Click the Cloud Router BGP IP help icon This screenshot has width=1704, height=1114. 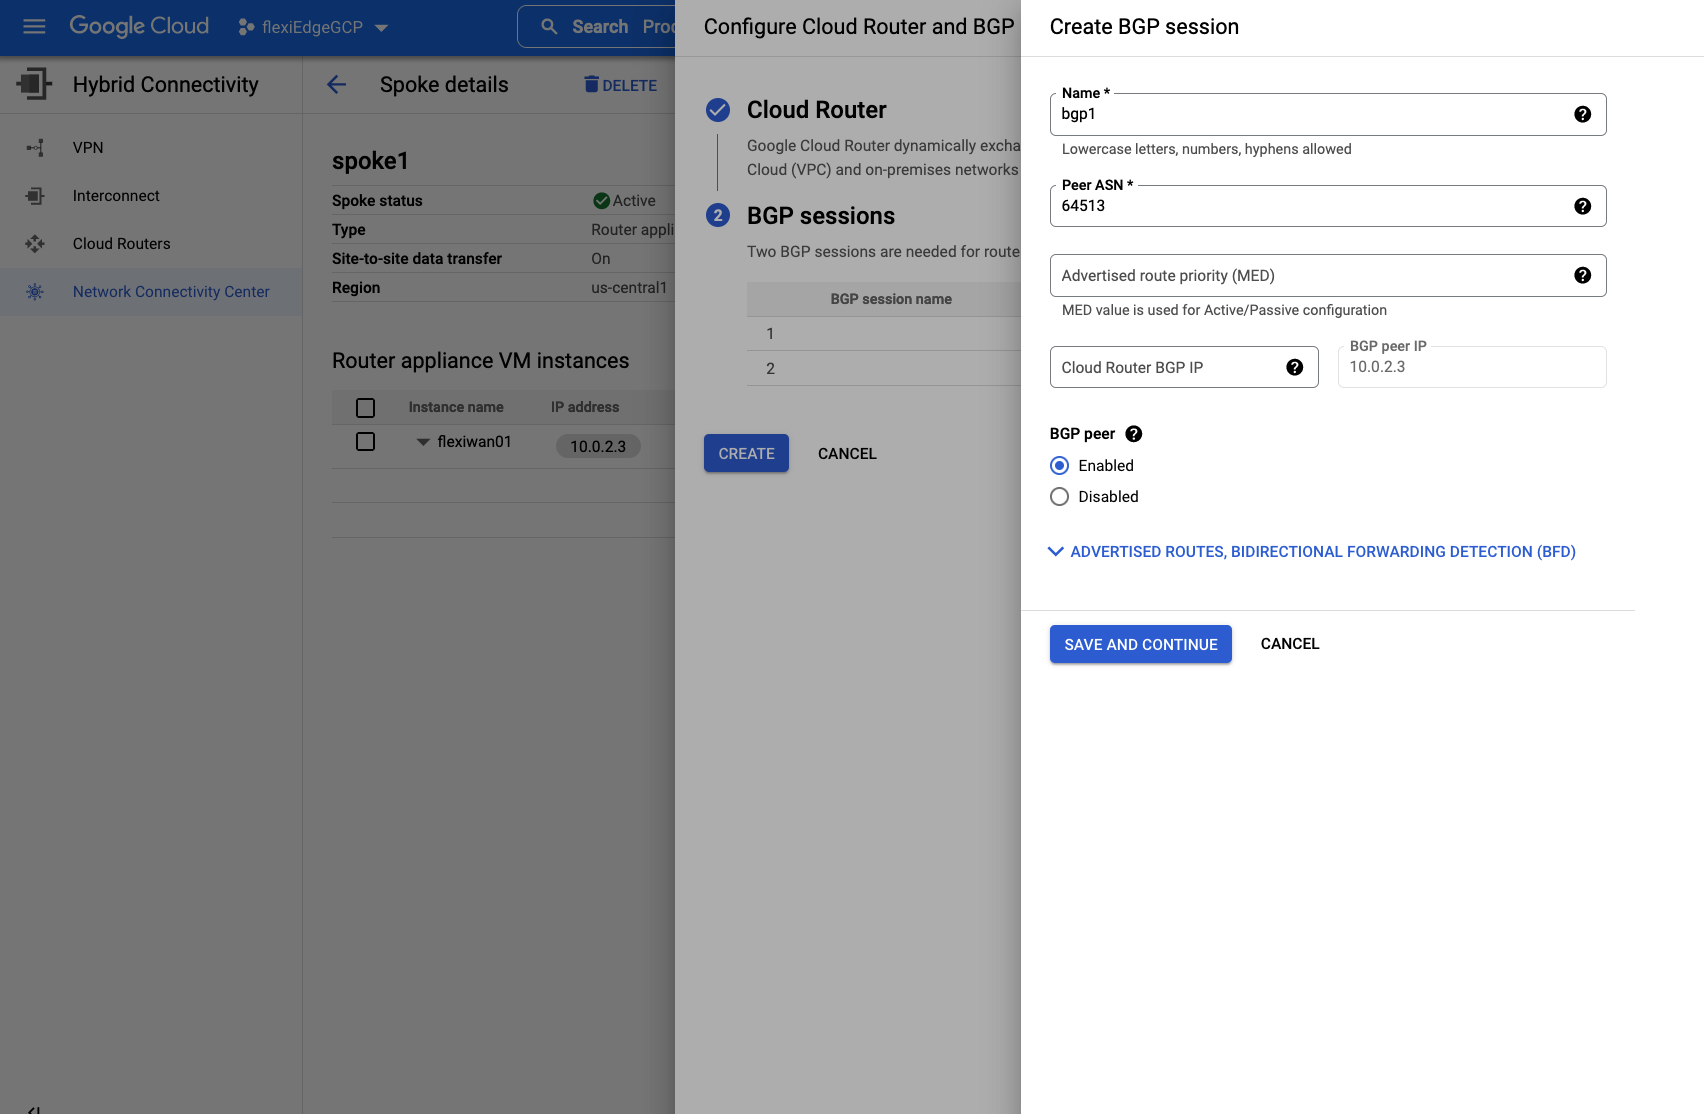coord(1294,368)
